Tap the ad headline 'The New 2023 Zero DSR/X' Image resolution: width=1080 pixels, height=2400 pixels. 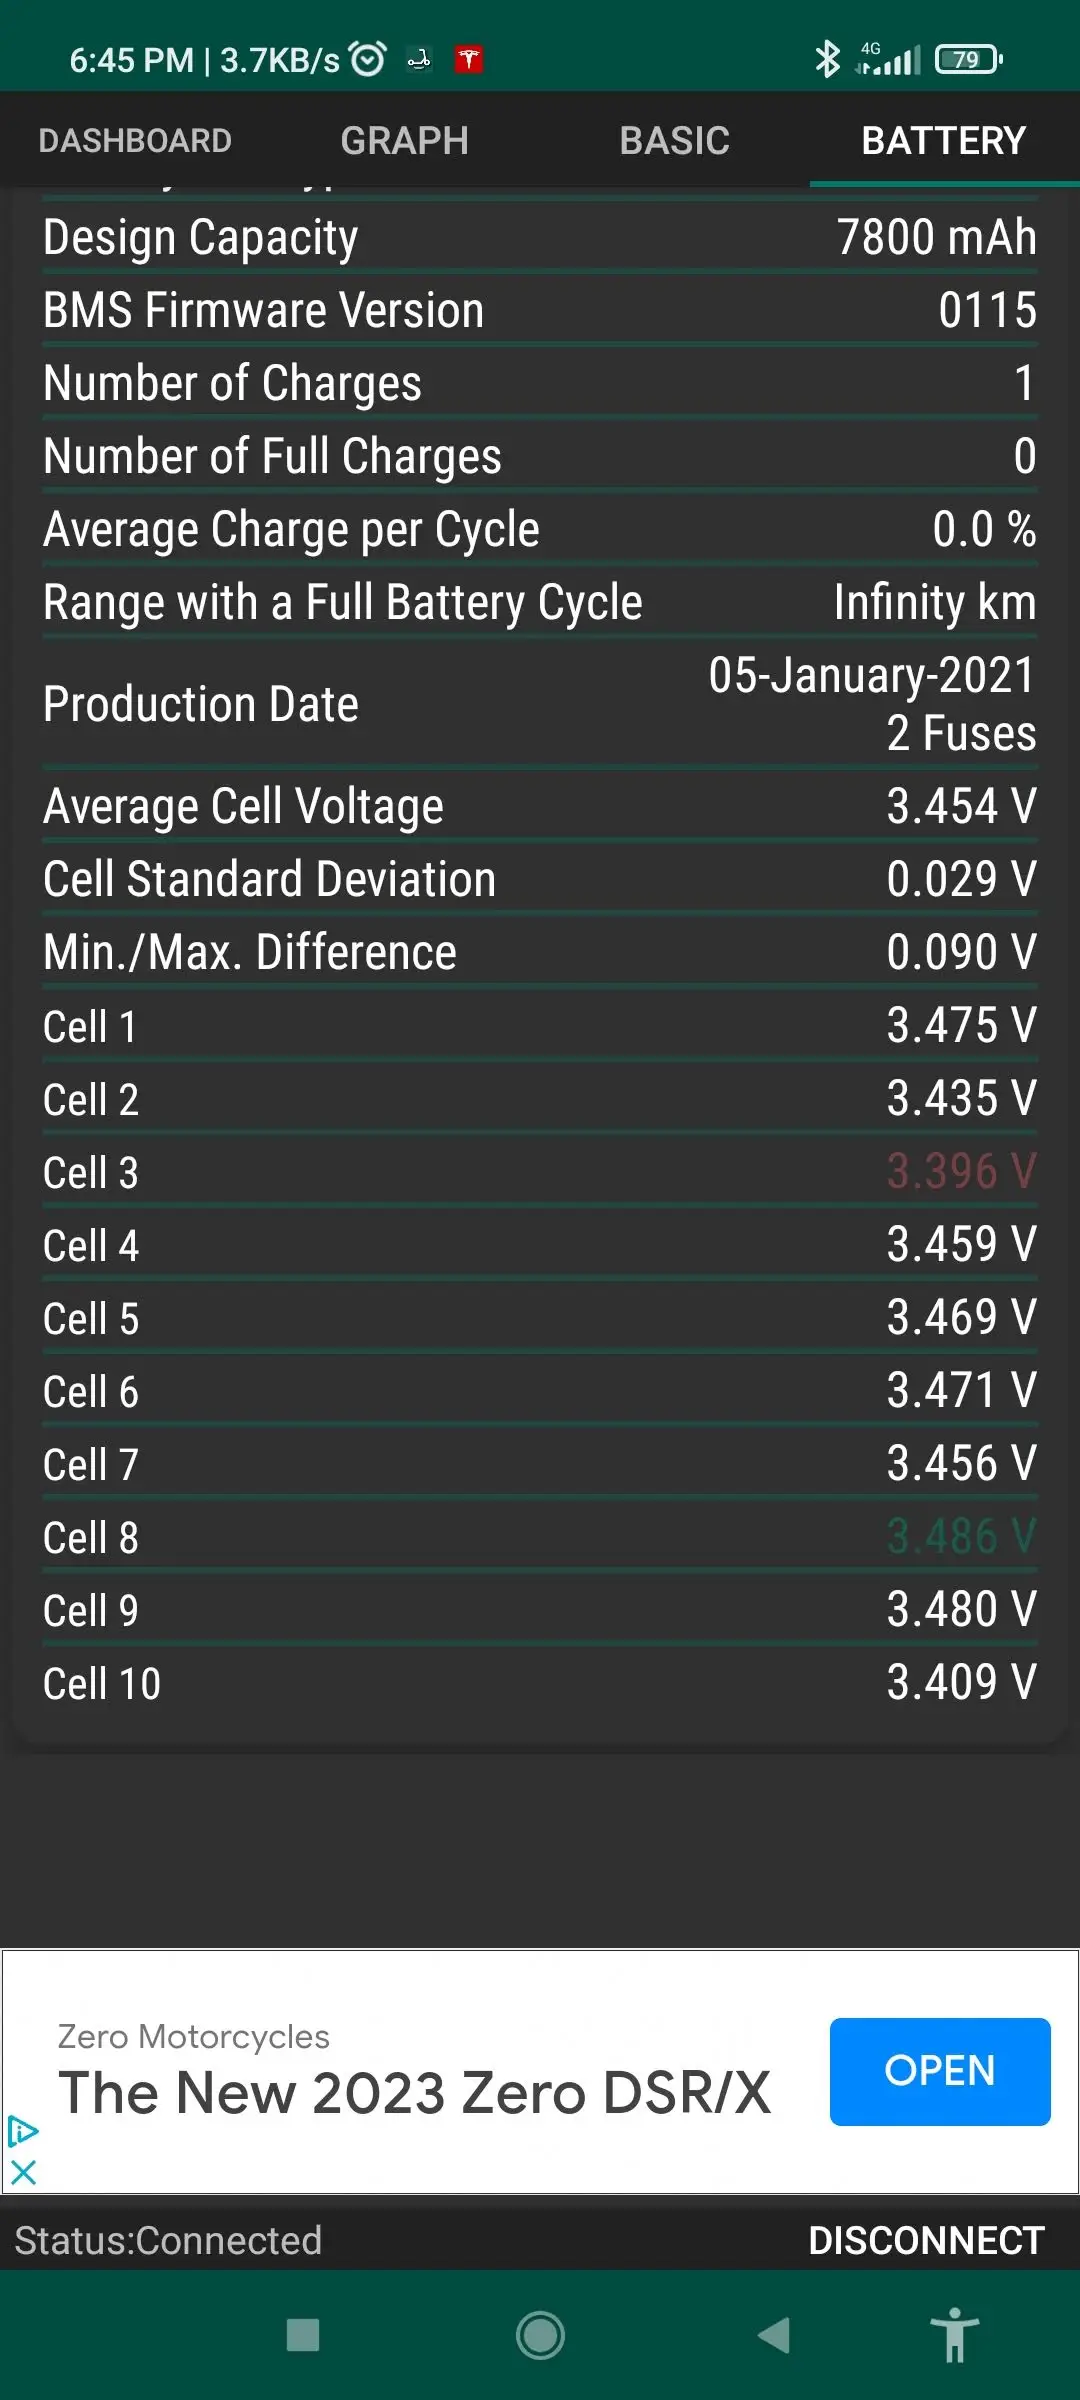[414, 2092]
